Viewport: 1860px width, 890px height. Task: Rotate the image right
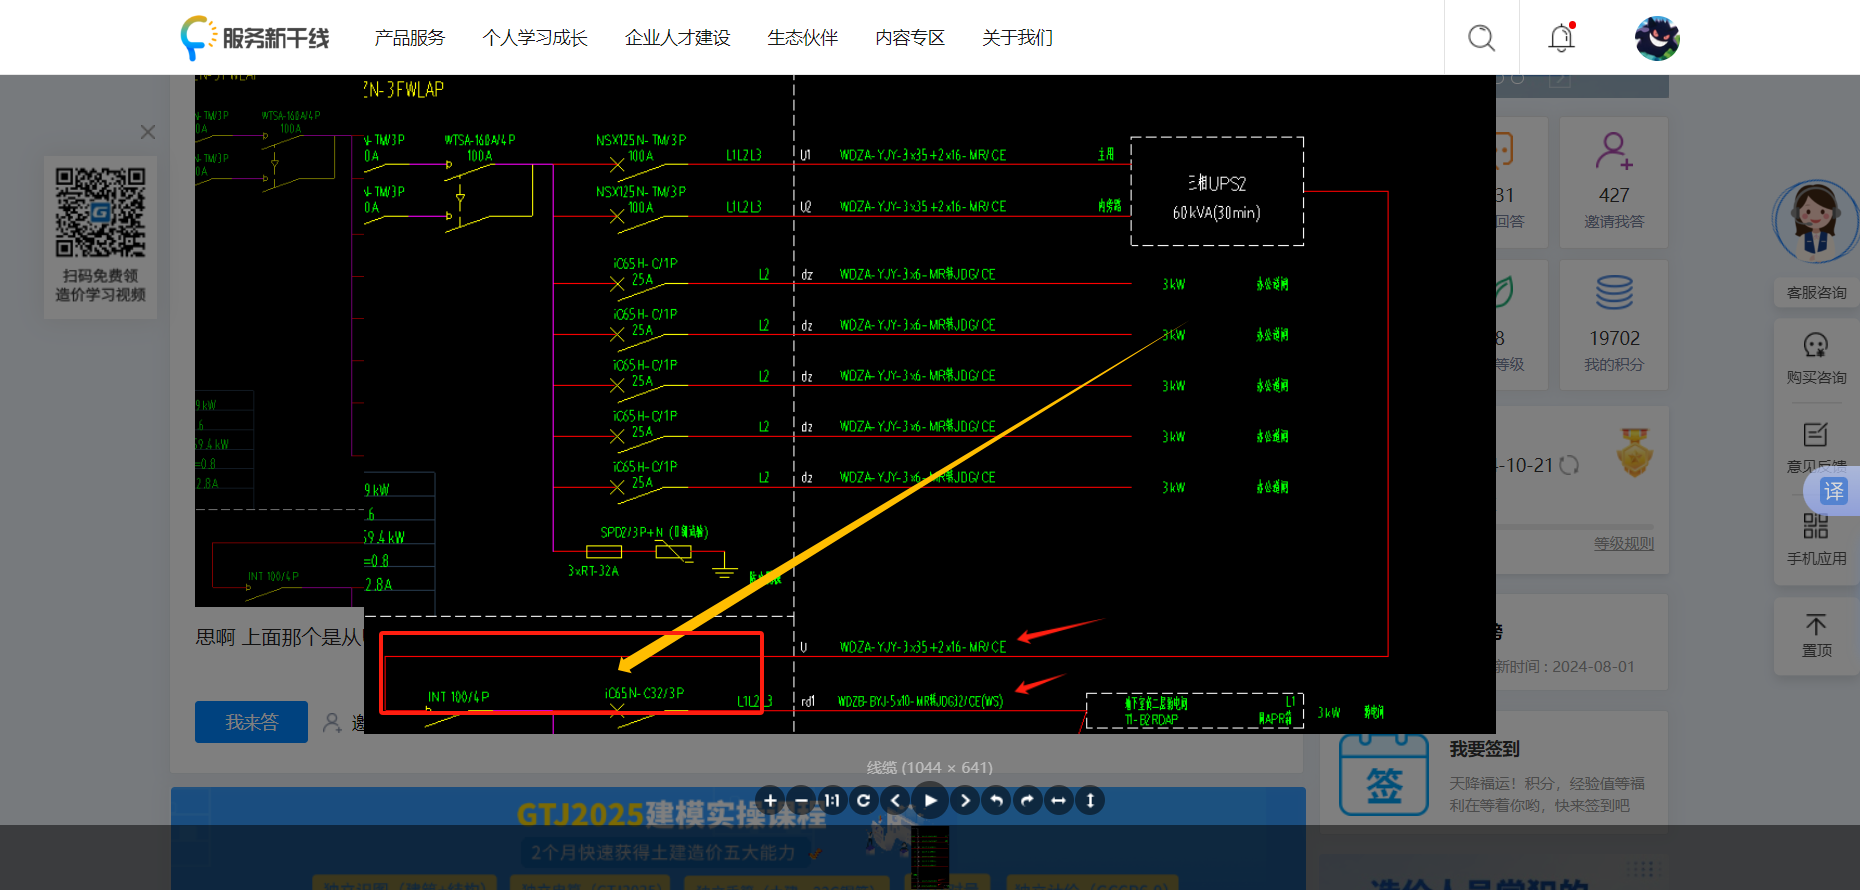coord(1027,800)
